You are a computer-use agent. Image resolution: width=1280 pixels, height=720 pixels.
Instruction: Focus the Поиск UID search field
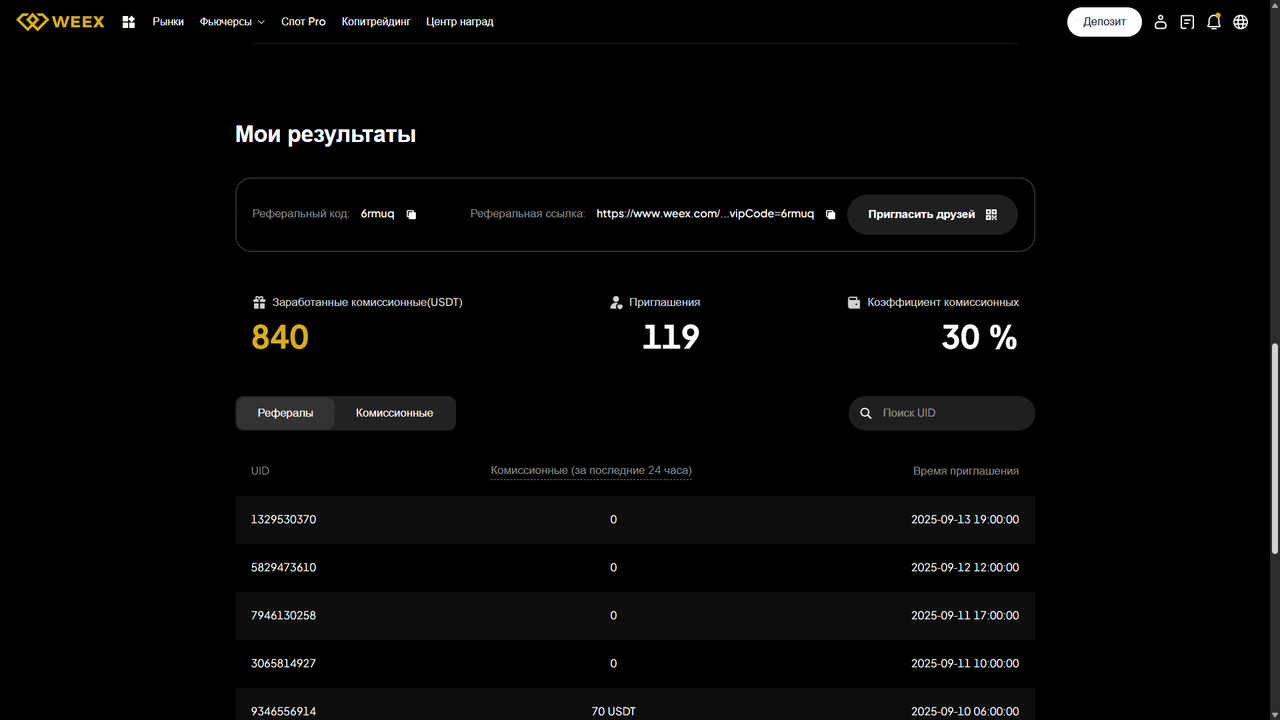point(941,413)
